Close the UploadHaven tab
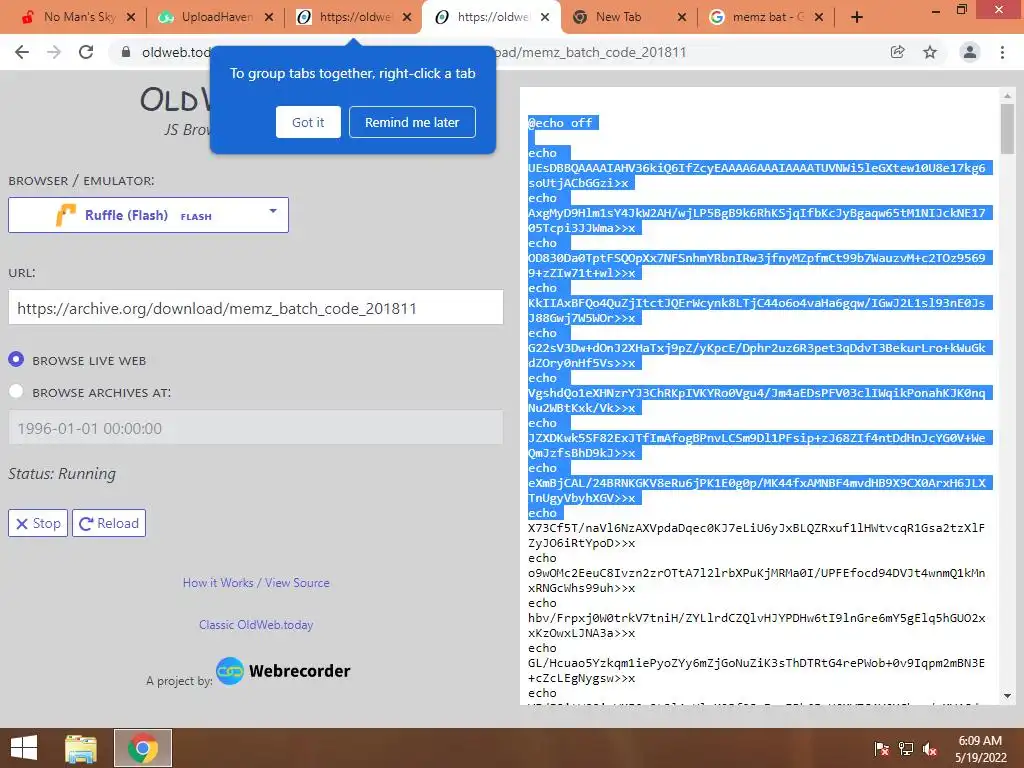1024x768 pixels. (x=268, y=18)
